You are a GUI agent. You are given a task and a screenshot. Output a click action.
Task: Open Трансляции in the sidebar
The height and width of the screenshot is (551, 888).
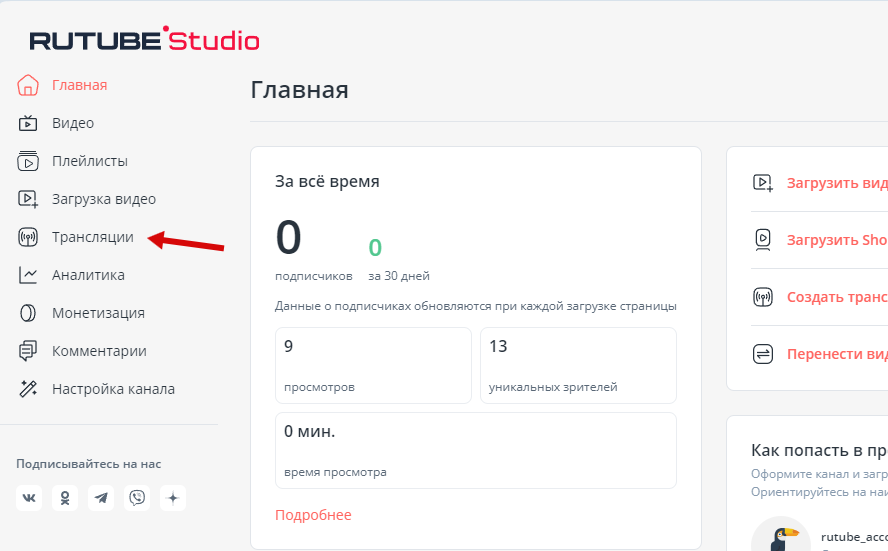93,237
